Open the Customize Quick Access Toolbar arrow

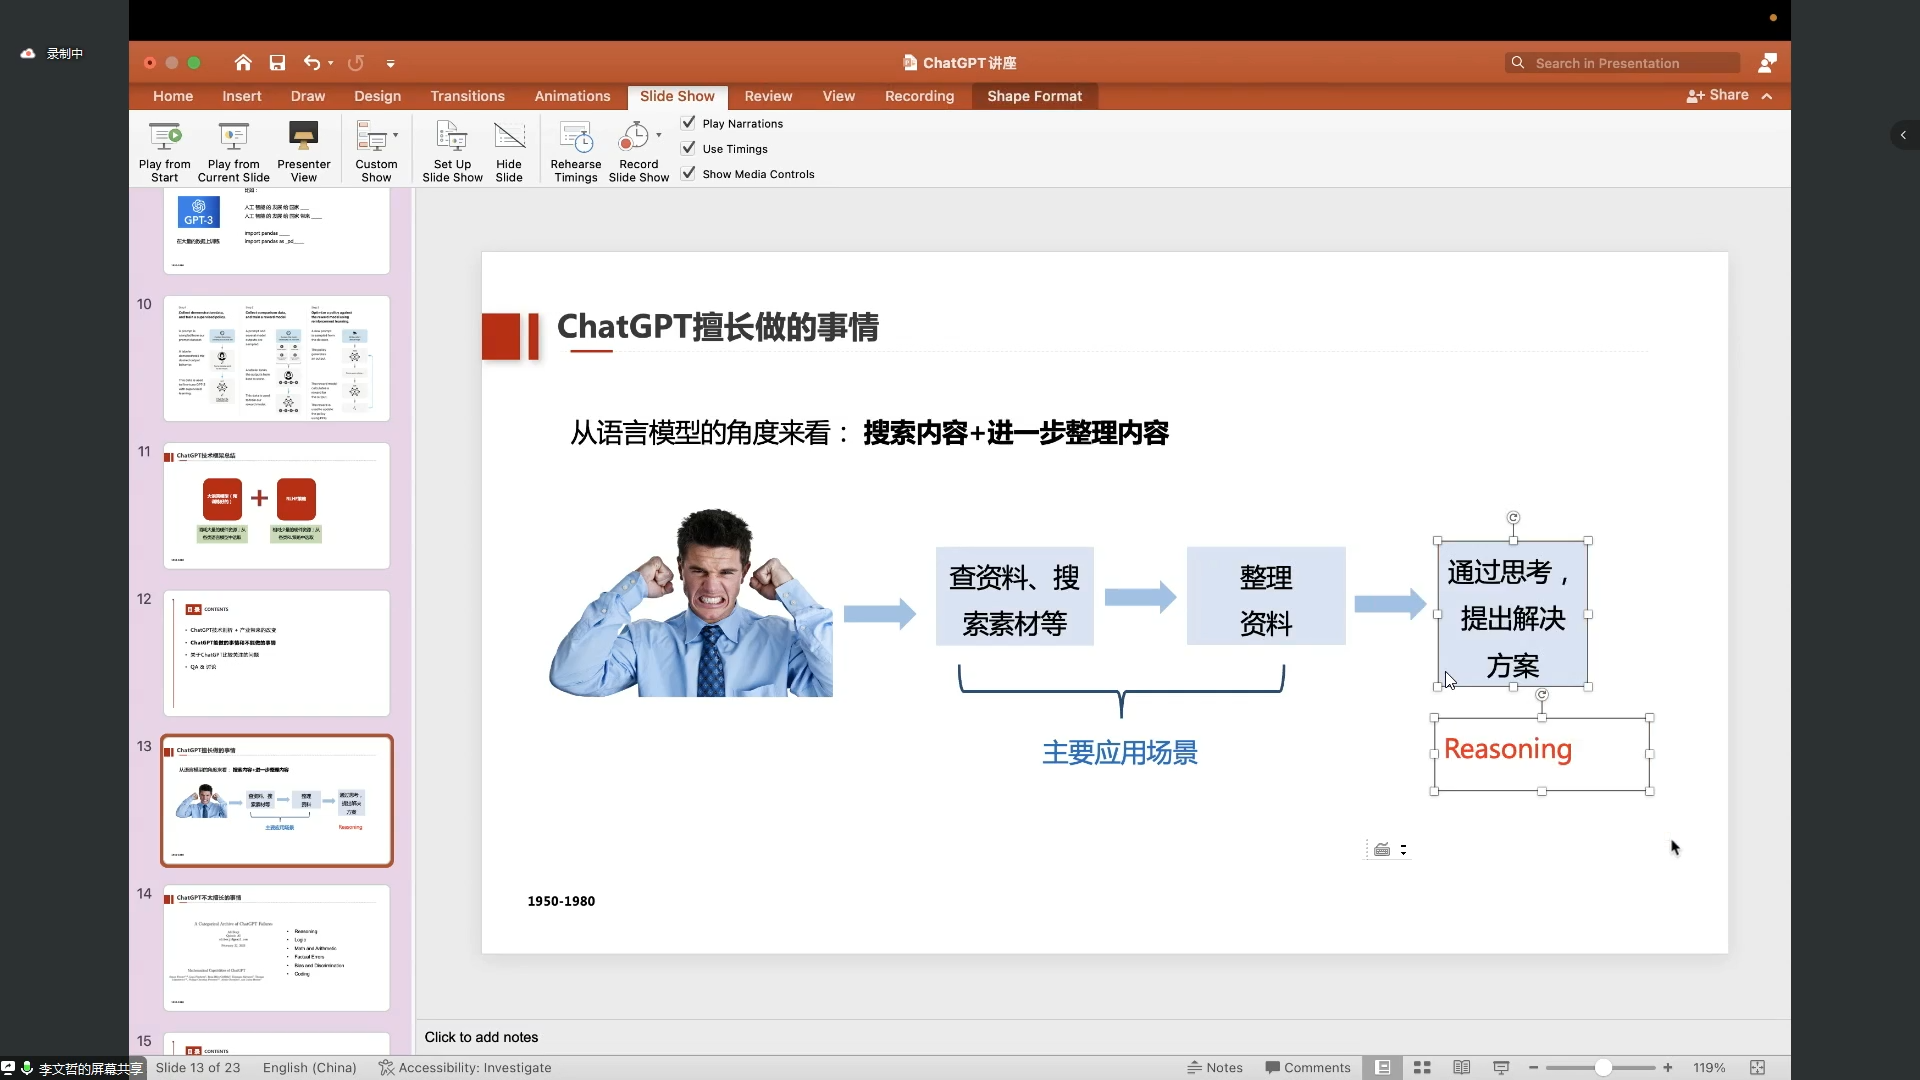391,63
